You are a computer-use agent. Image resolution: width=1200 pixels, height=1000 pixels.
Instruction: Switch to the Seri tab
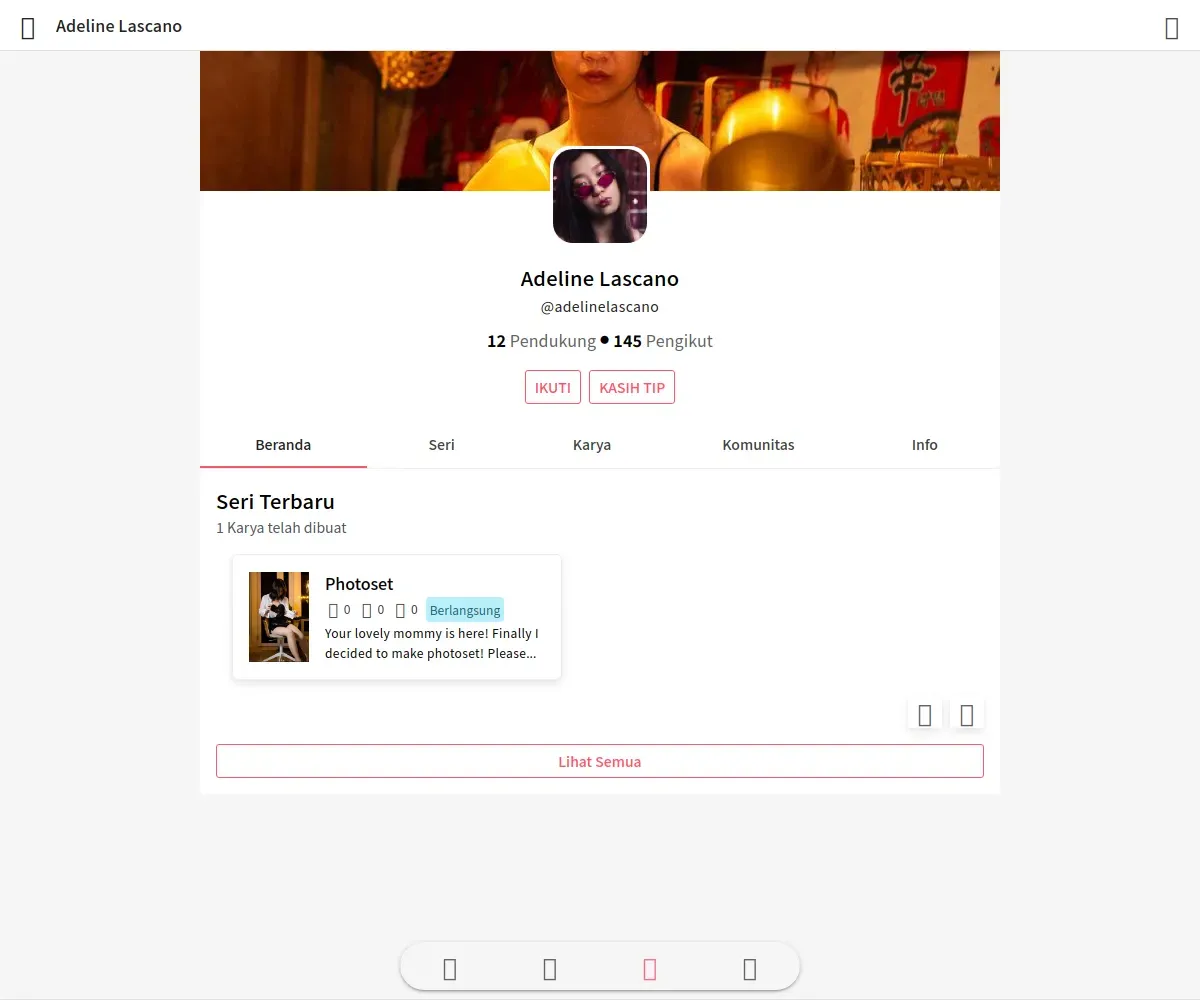click(441, 445)
